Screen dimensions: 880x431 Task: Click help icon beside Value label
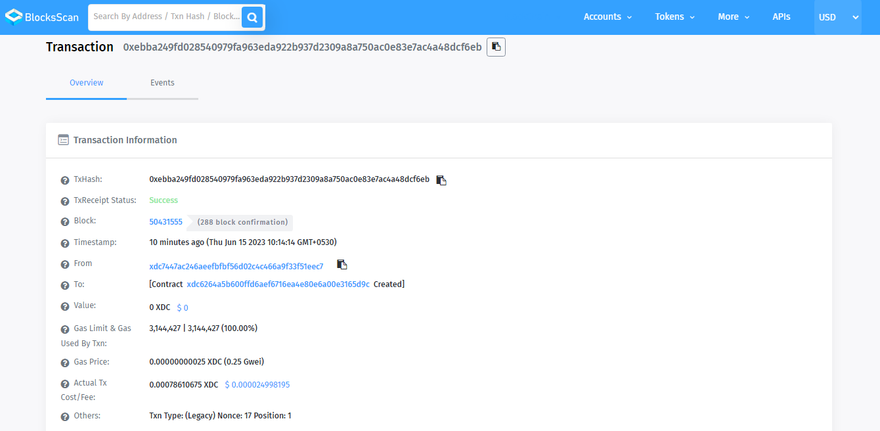(65, 308)
